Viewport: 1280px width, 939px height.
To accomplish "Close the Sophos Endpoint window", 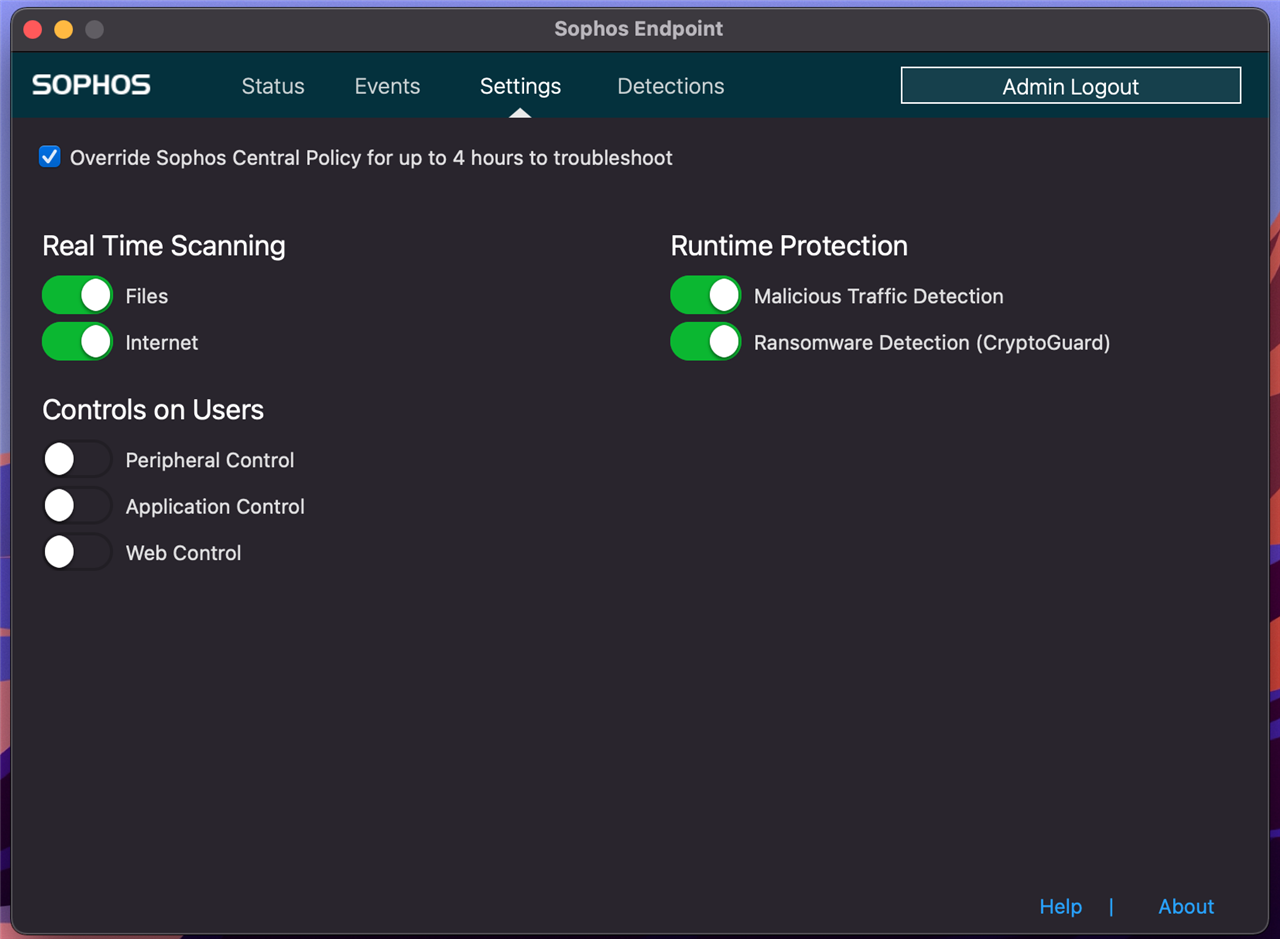I will point(32,29).
